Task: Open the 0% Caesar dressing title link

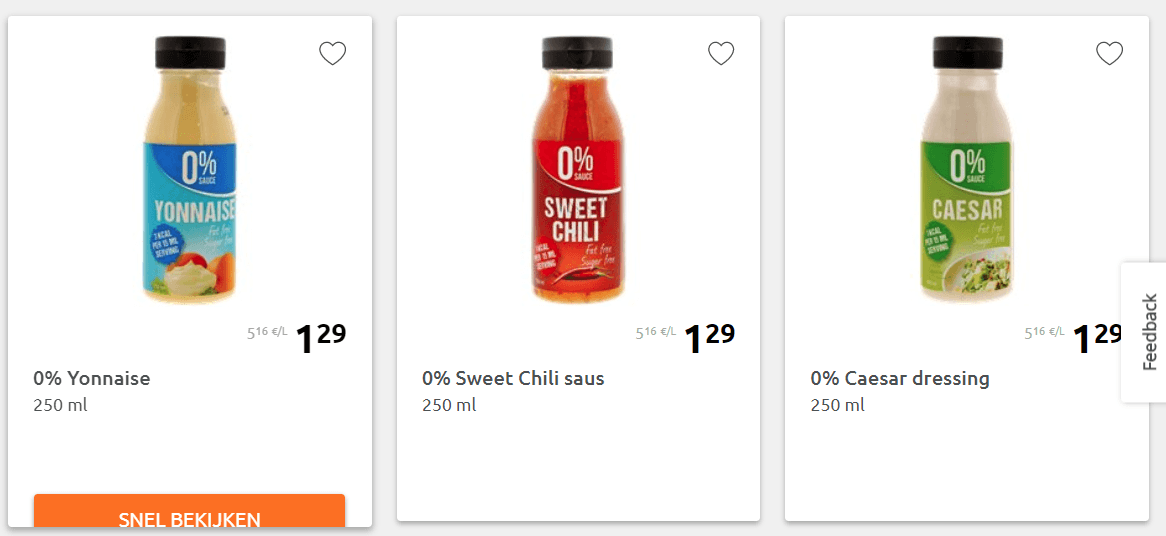Action: (x=900, y=378)
